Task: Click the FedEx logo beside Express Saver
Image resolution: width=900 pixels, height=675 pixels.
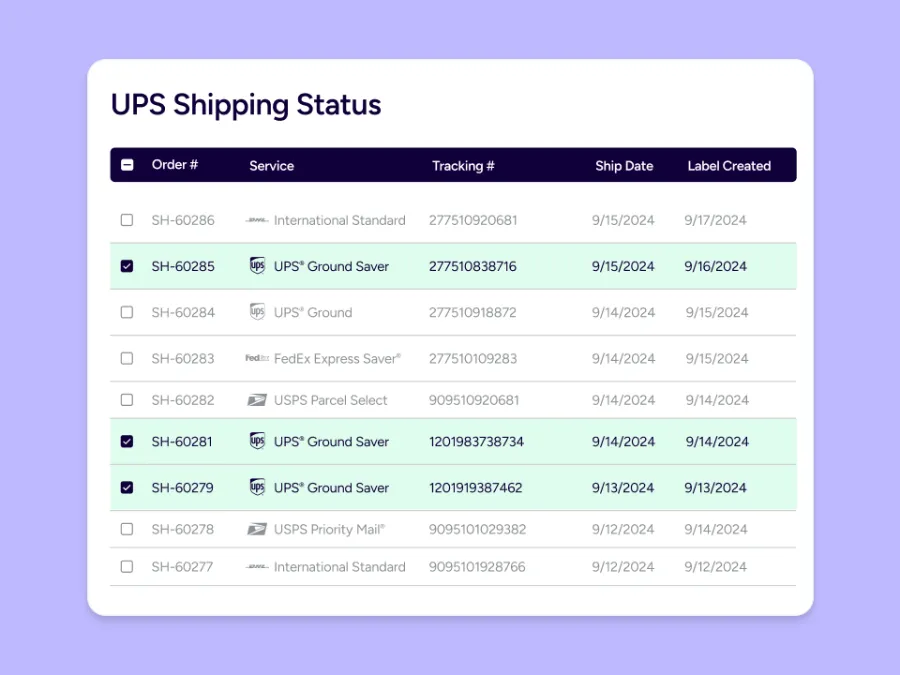Action: pos(257,358)
